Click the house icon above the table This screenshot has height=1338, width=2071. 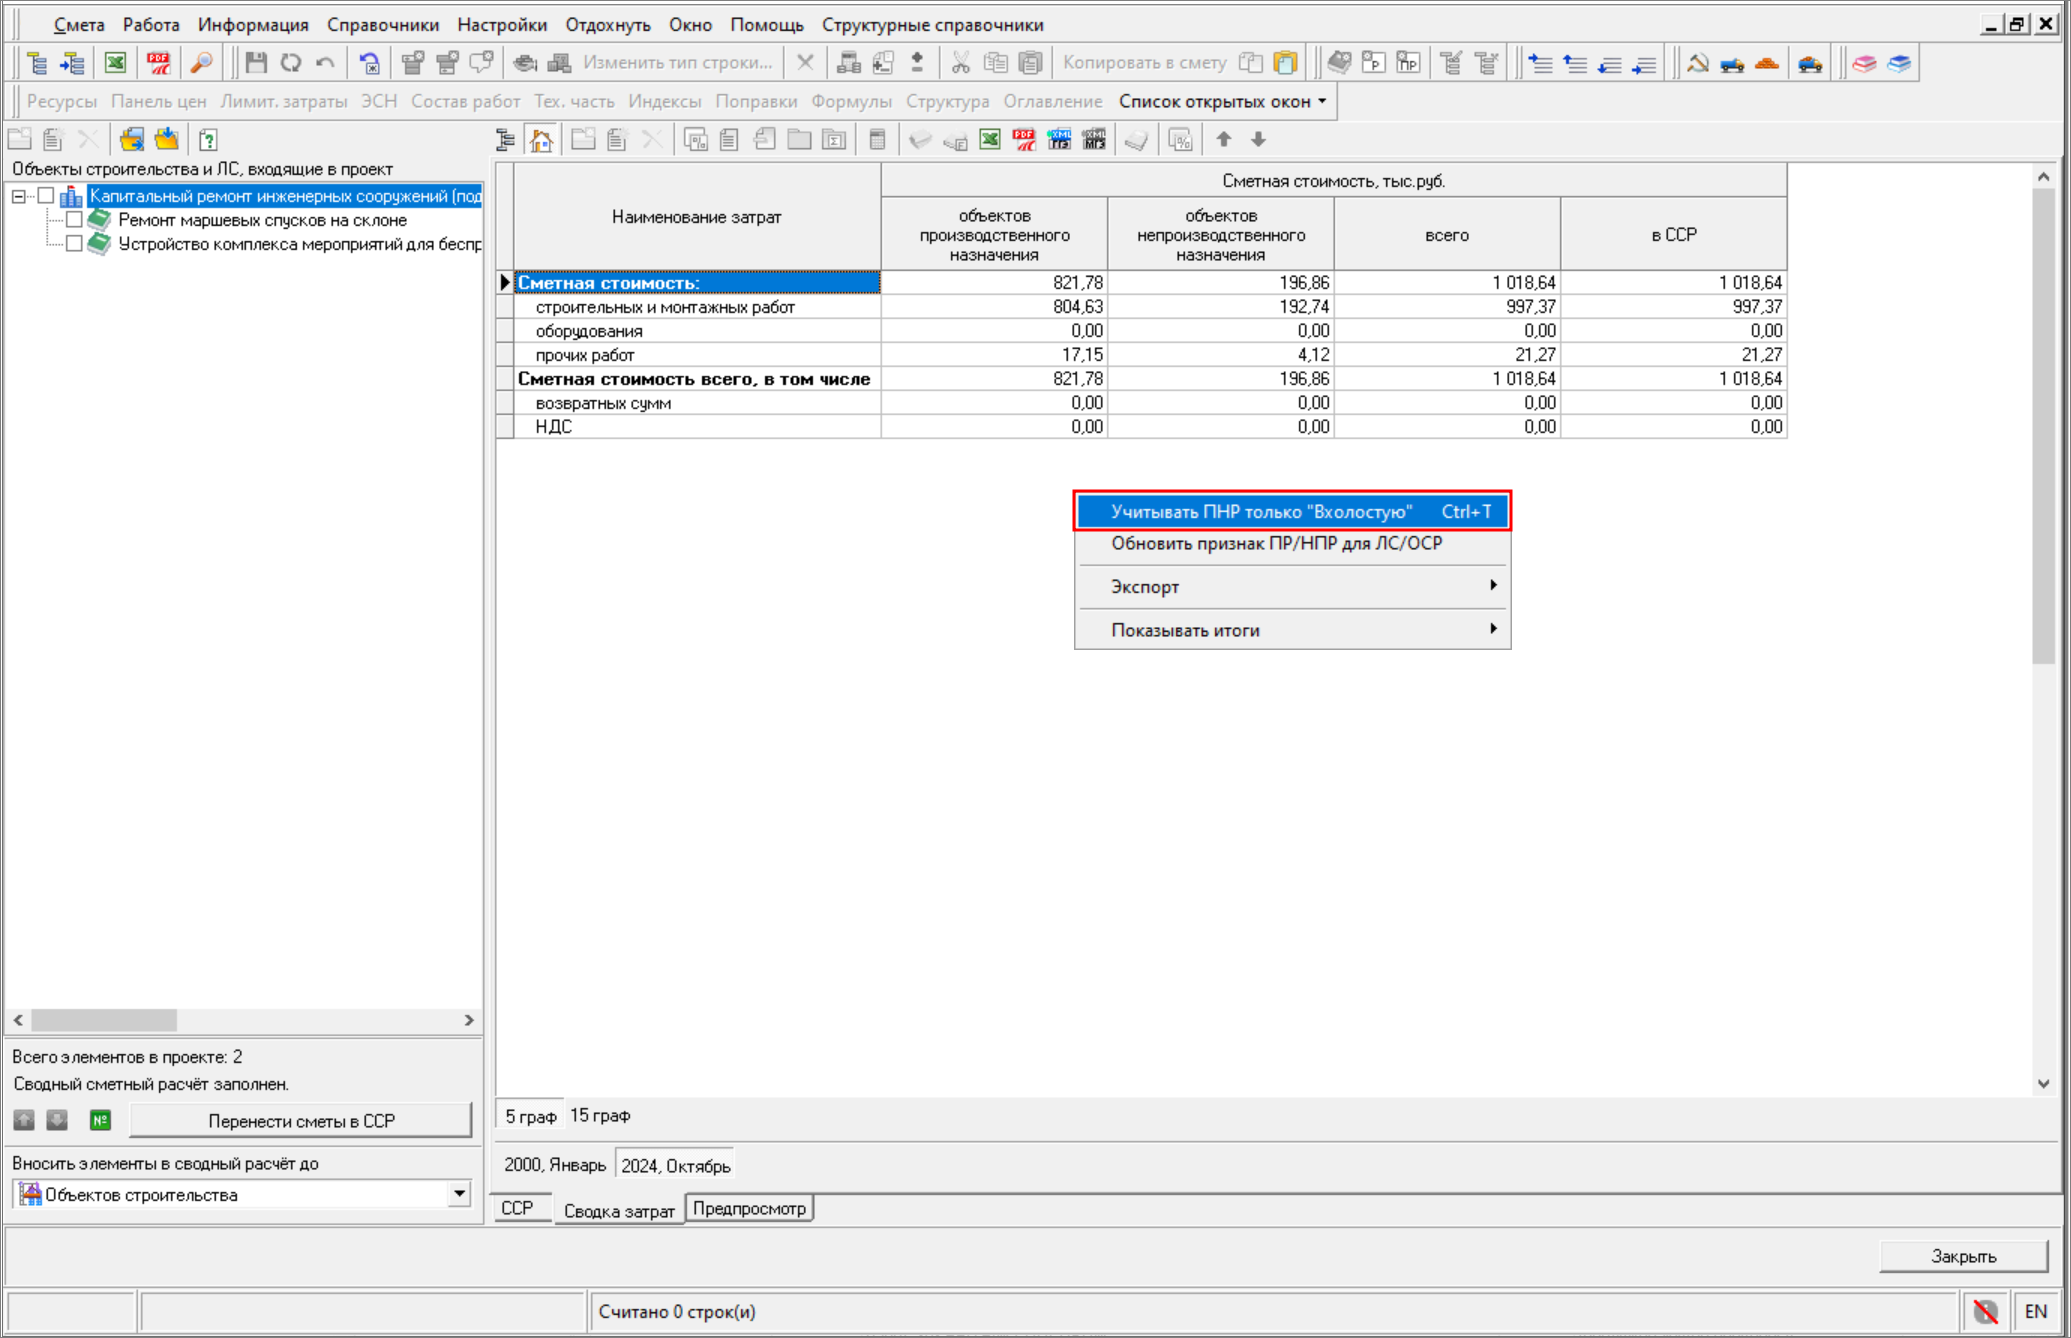click(541, 140)
